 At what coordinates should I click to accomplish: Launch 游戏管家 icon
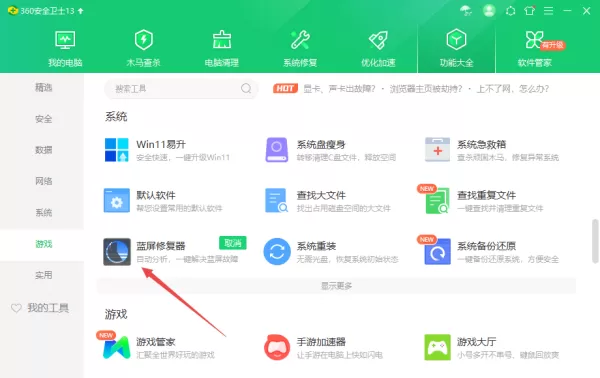[x=117, y=347]
